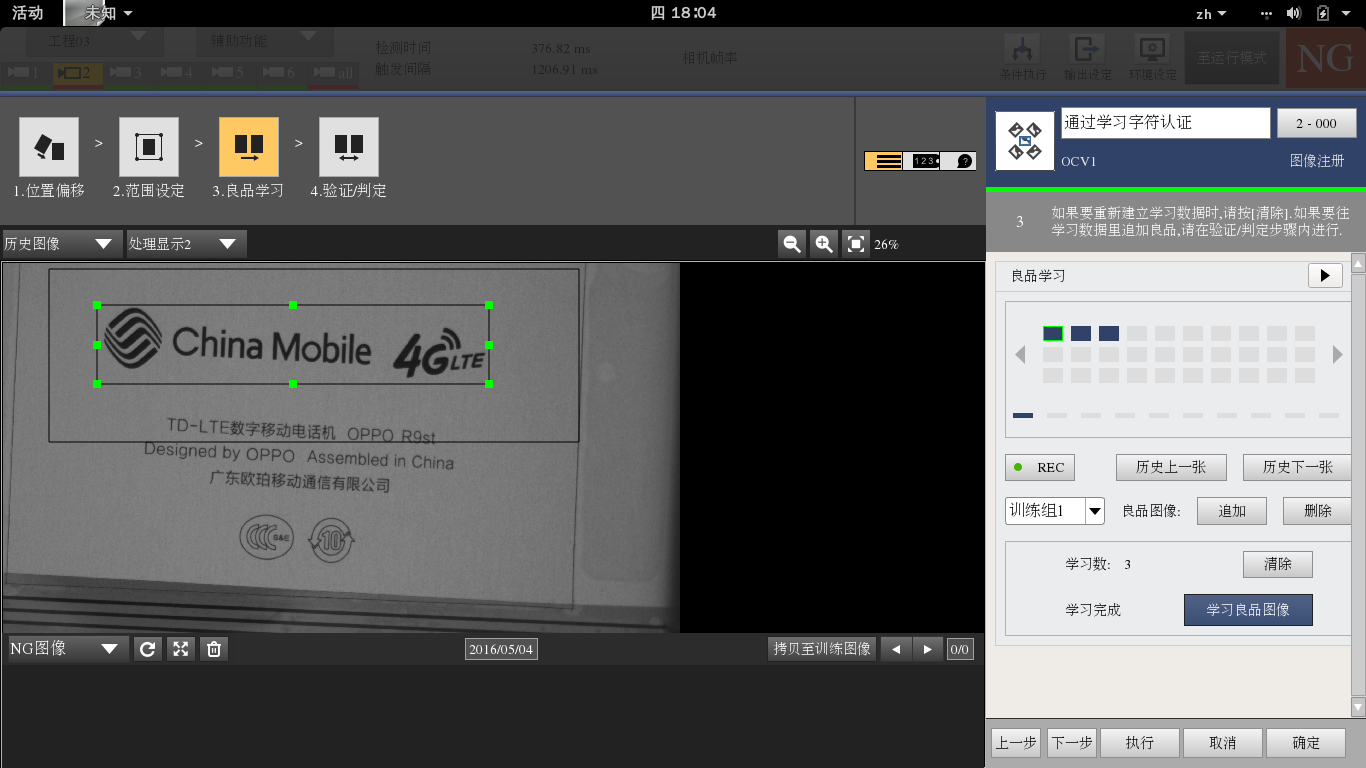
Task: Refresh the NG image list
Action: 147,649
